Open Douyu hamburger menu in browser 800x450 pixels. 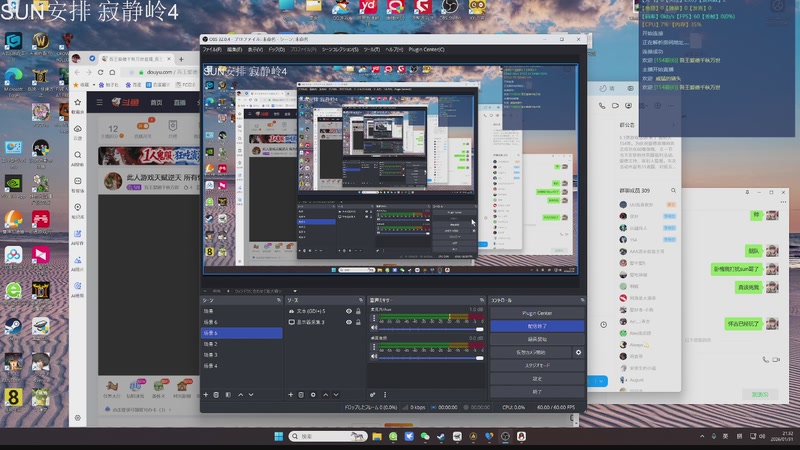[99, 103]
